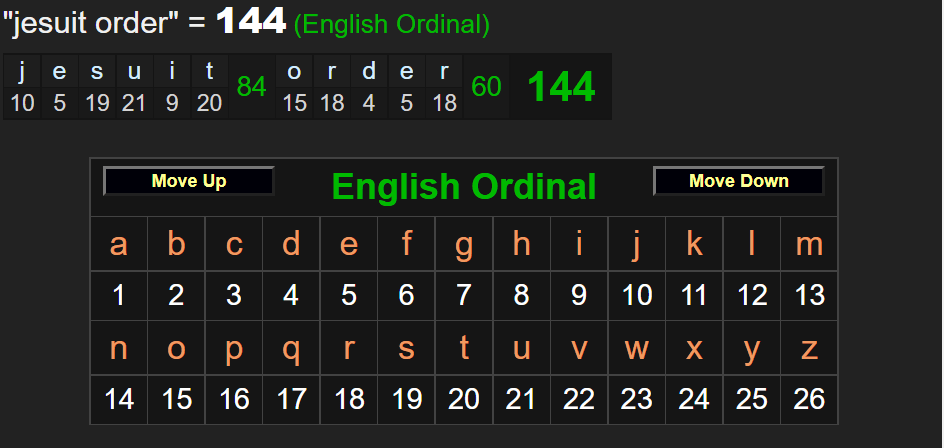Viewport: 944px width, 448px height.
Task: Select letter "a" in the cipher table
Action: [119, 244]
